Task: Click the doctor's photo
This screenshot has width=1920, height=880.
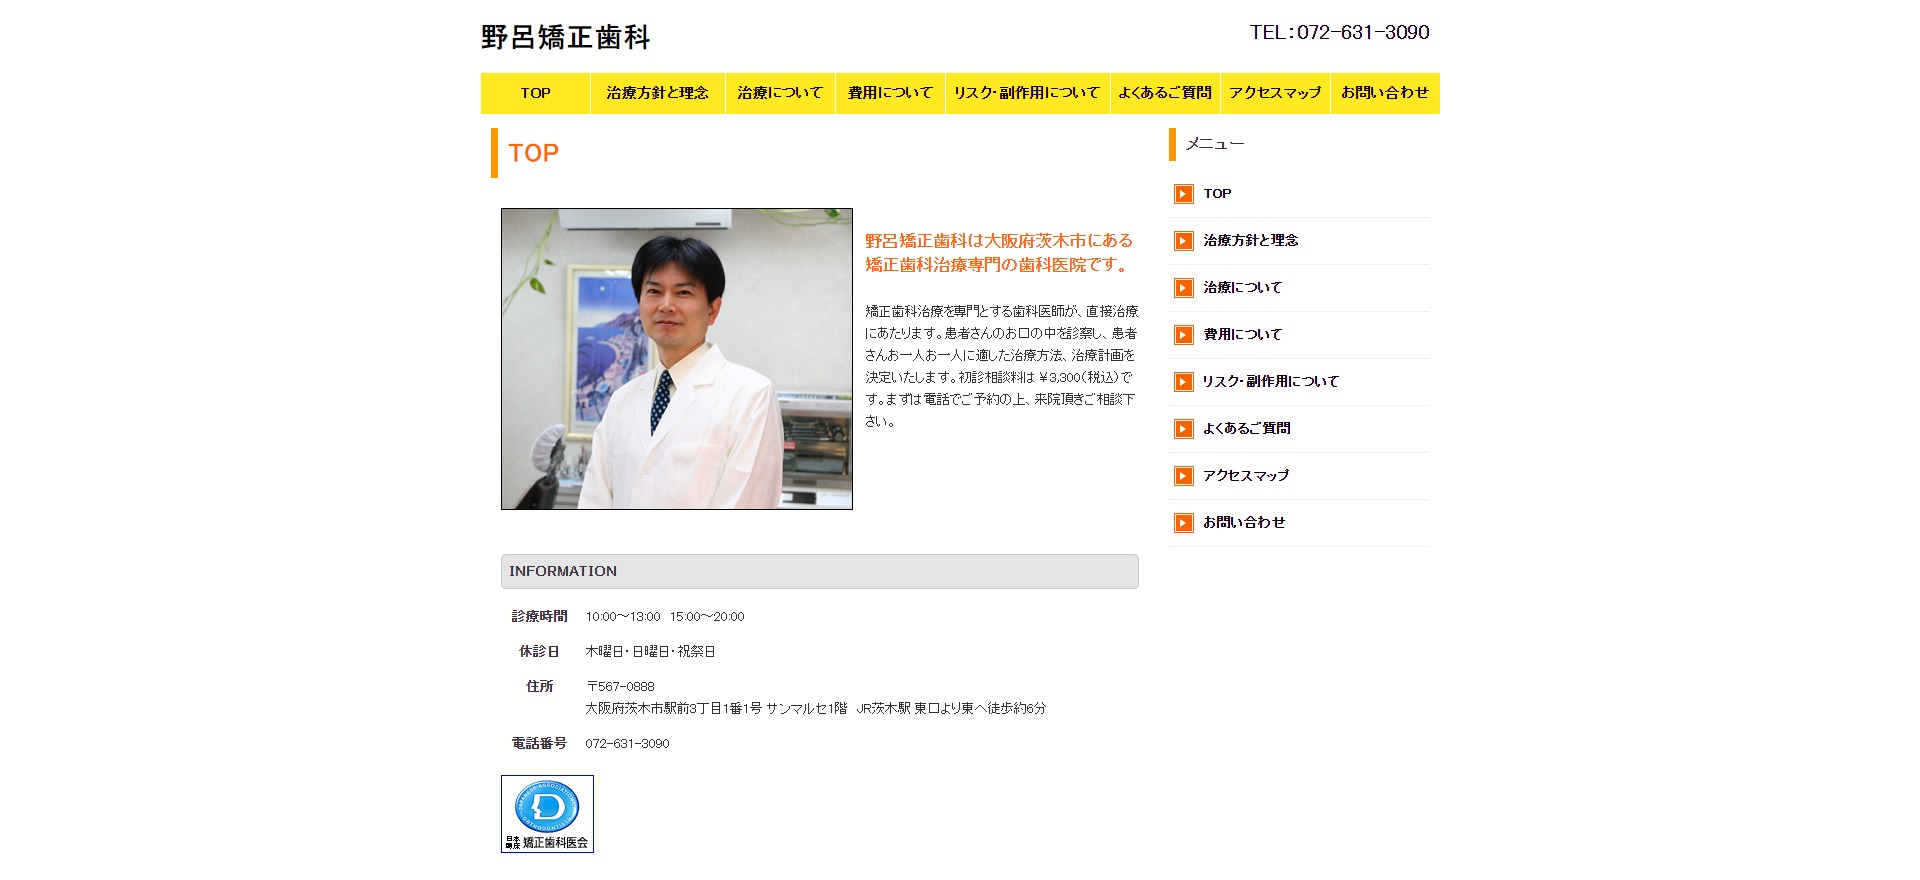Action: (677, 359)
